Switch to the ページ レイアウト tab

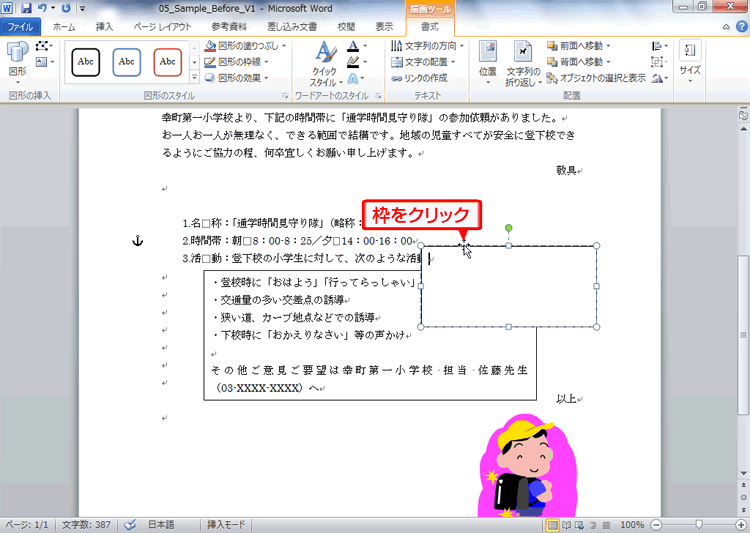tap(162, 27)
